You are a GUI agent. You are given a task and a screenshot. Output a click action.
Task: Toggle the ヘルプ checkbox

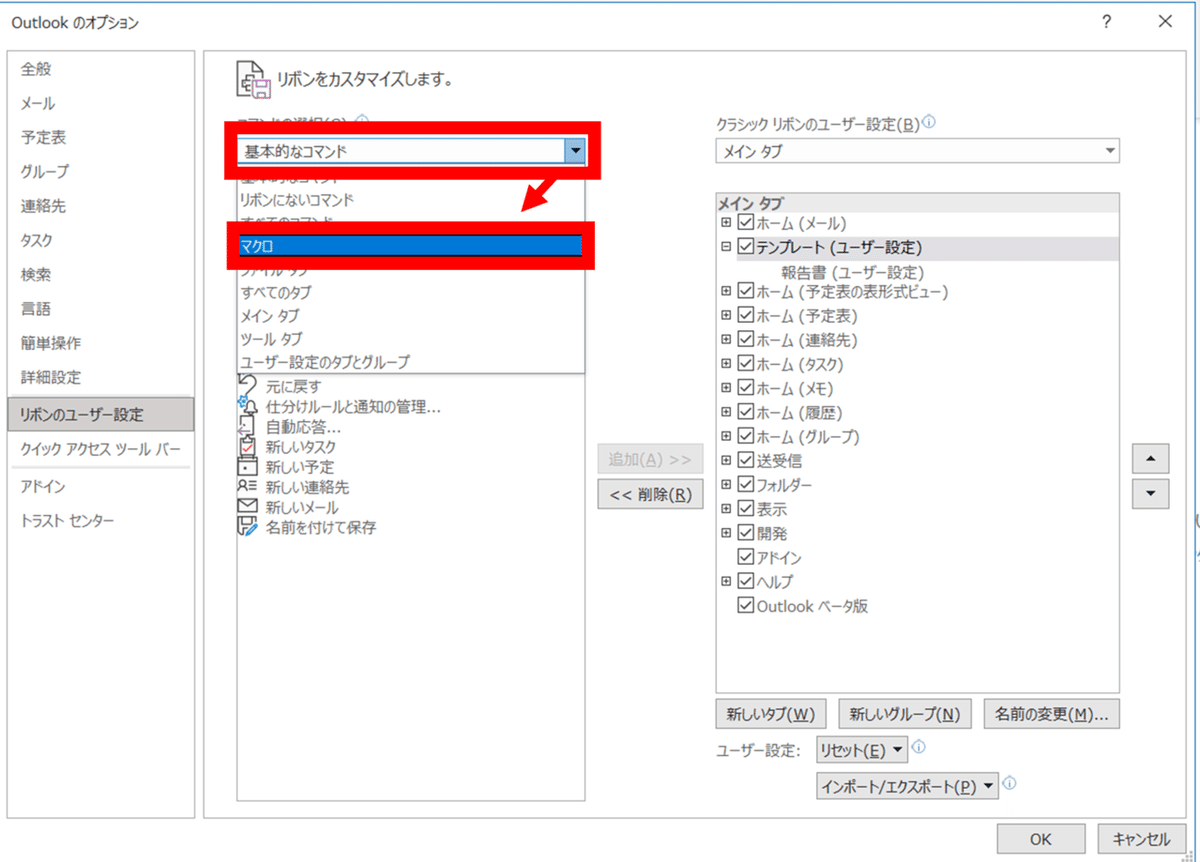click(745, 581)
